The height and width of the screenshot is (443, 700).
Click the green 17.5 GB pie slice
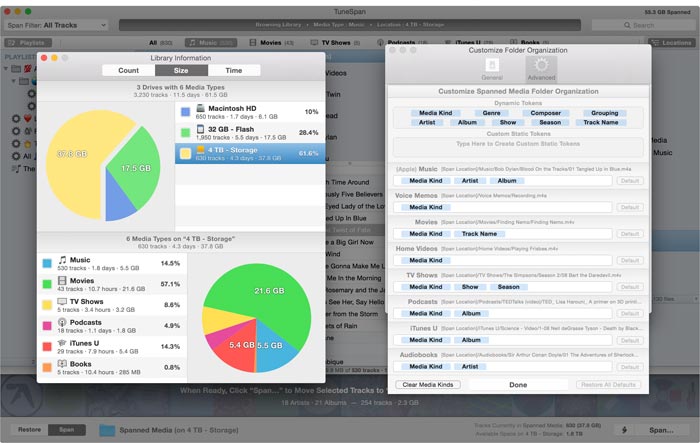pos(134,170)
